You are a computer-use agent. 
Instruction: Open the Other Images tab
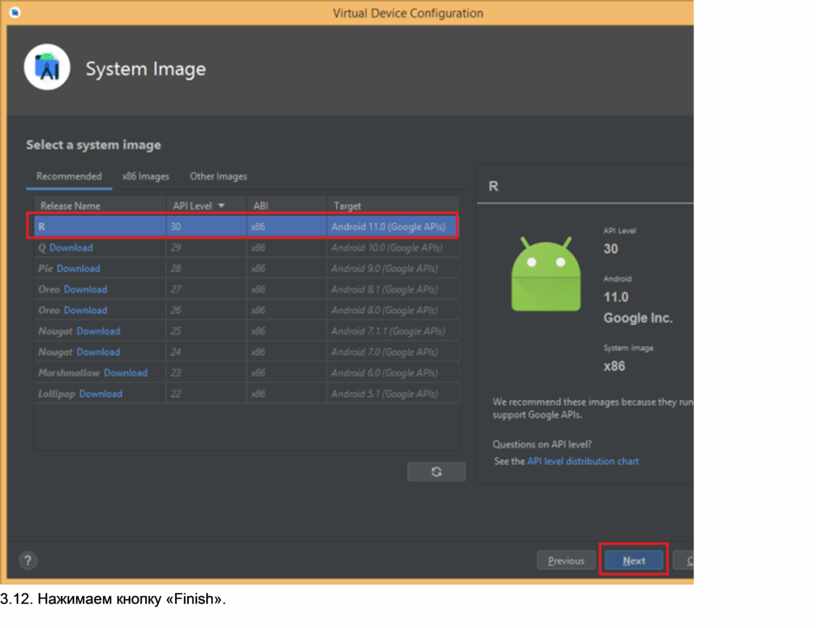point(218,176)
